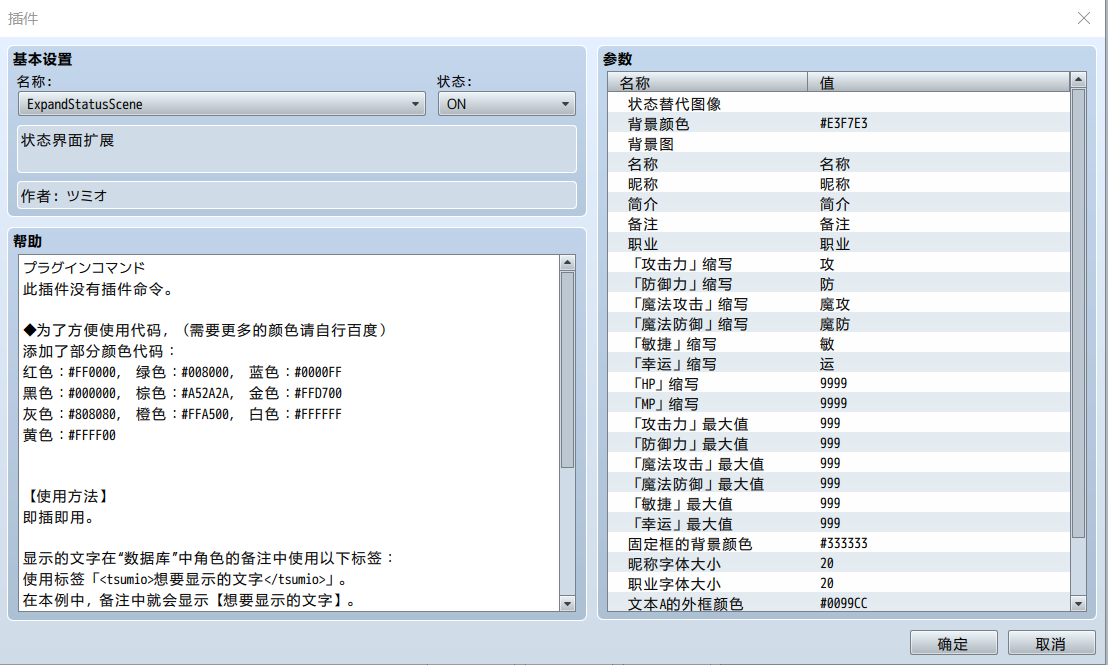Select the 昵称 parameter name
Screen dimensions: 1108x665
(642, 184)
